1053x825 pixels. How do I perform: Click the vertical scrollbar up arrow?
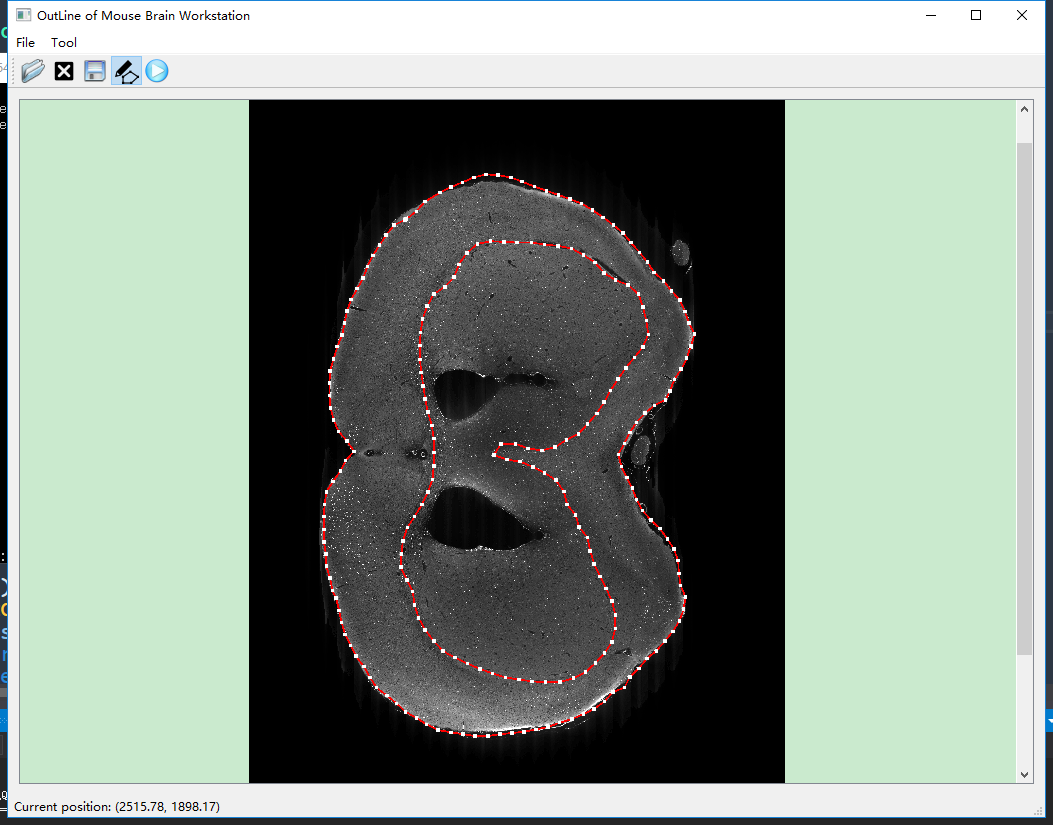tap(1024, 108)
